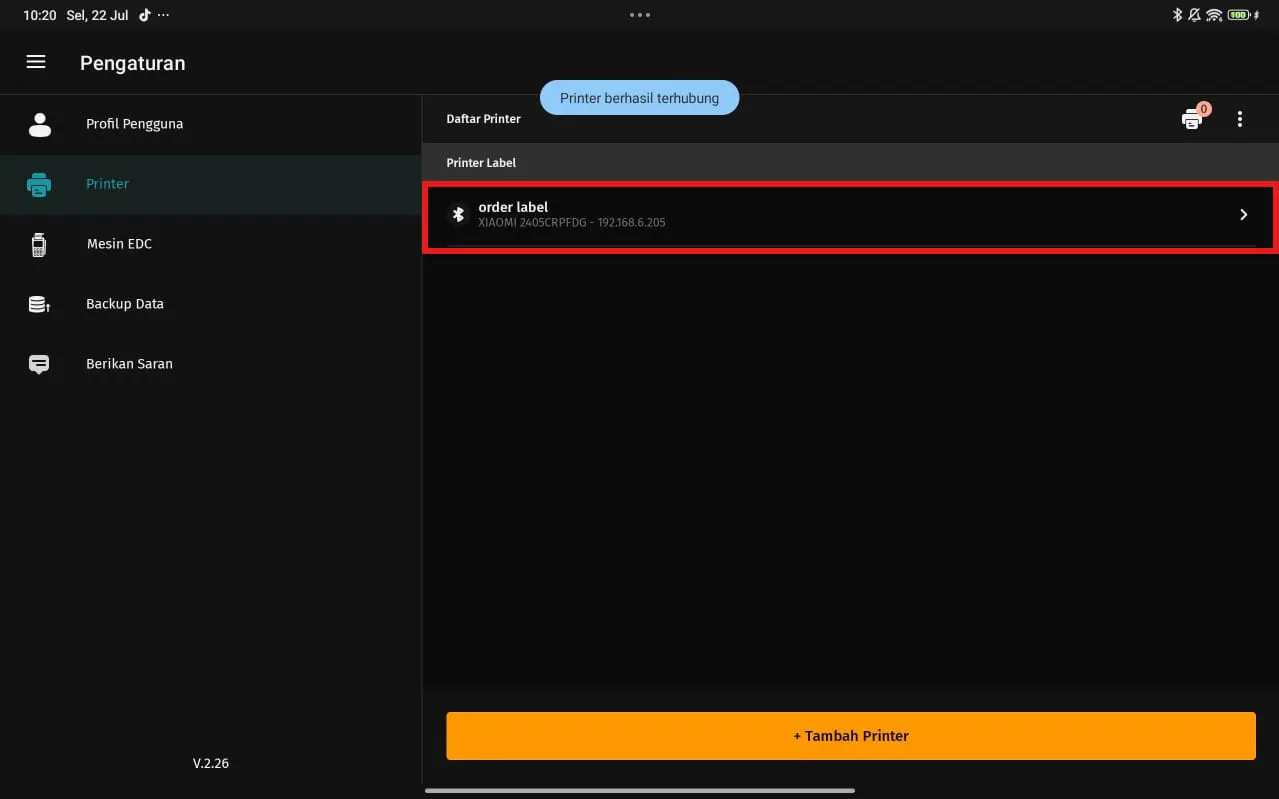Tap the battery indicator in status bar
Screen dimensions: 1279x799
(x=1238, y=15)
